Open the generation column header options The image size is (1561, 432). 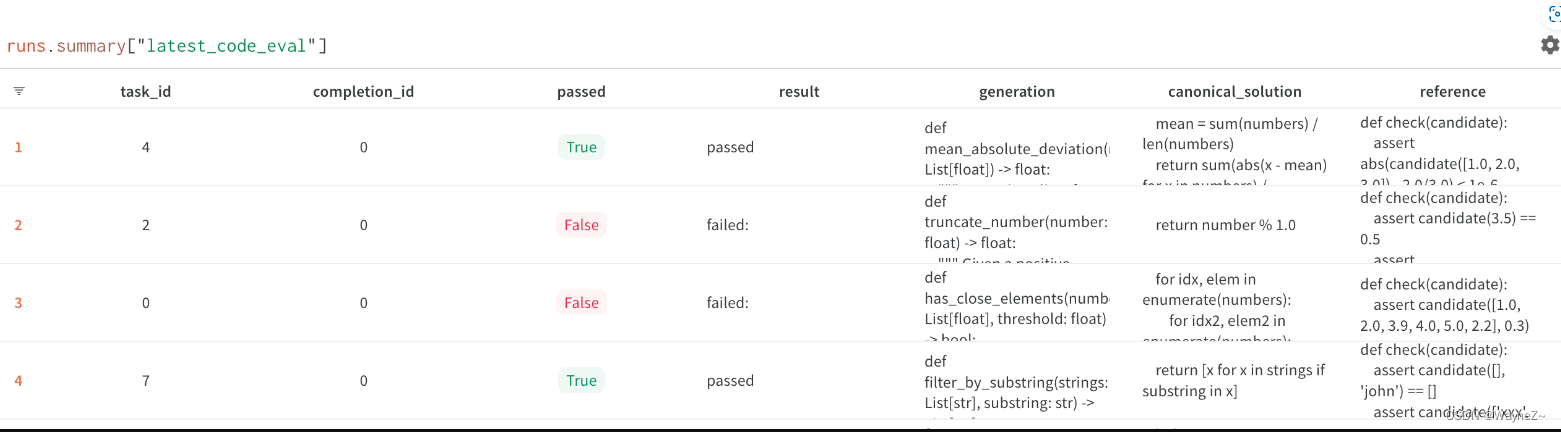pos(1017,91)
